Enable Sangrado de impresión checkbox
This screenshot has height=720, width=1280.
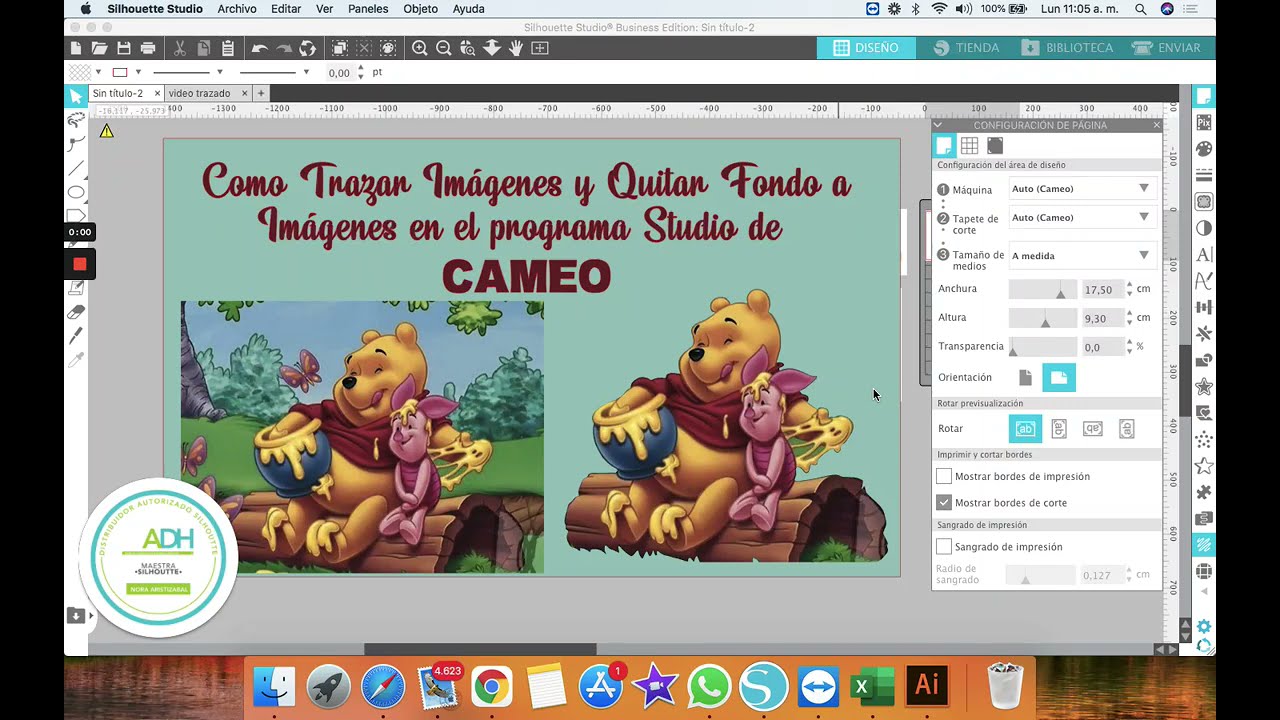[x=944, y=546]
